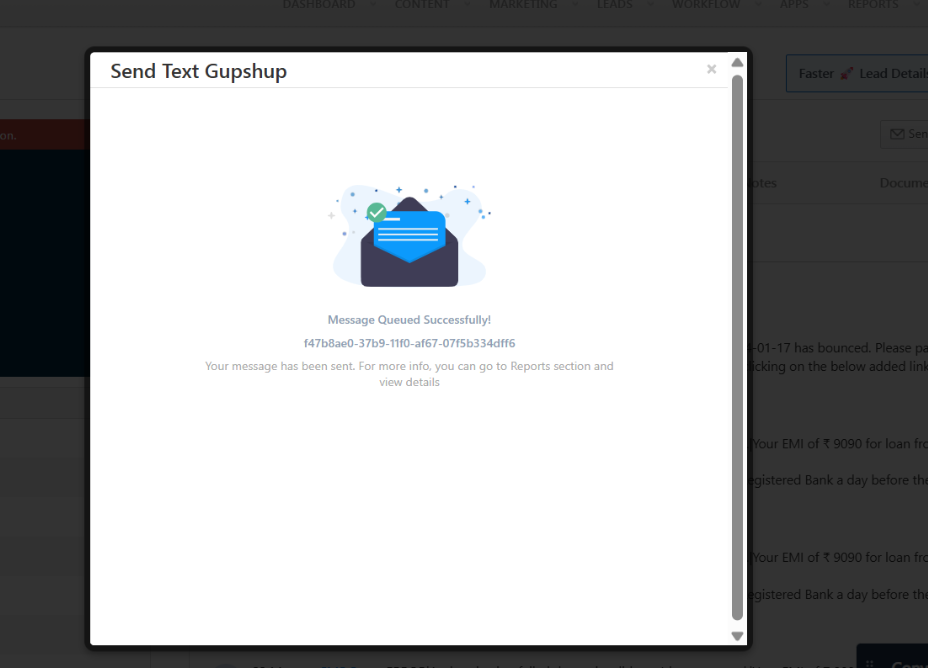Open the CONTENT menu in background page

pyautogui.click(x=422, y=5)
